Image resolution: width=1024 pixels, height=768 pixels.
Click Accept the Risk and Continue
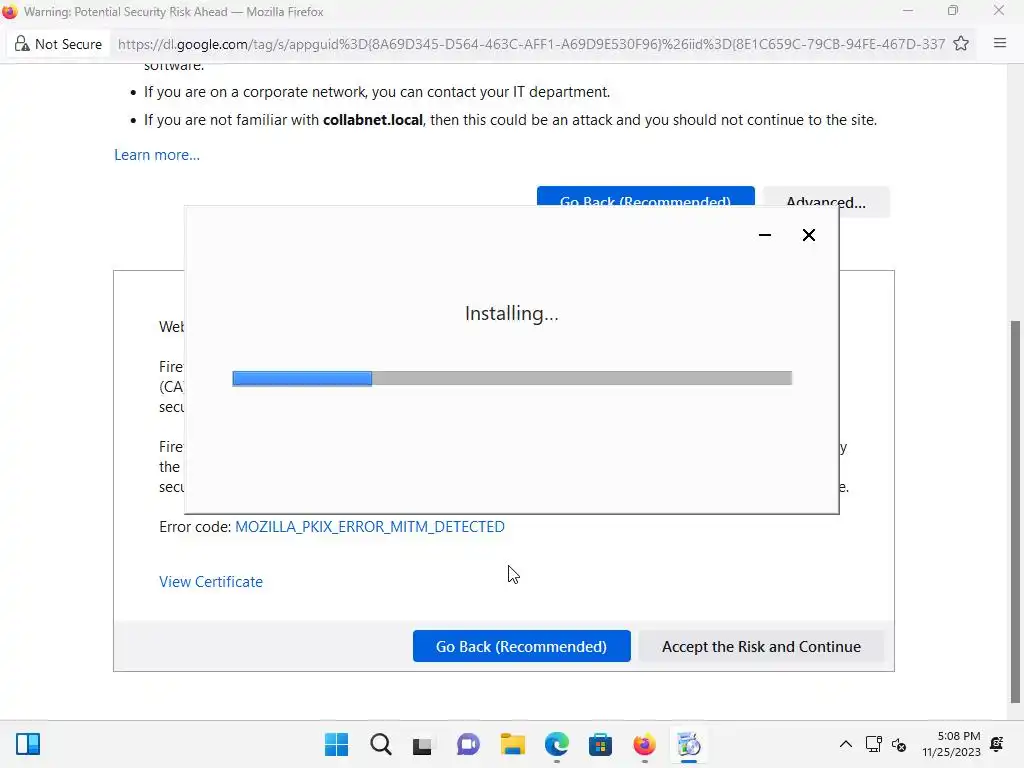pyautogui.click(x=761, y=646)
